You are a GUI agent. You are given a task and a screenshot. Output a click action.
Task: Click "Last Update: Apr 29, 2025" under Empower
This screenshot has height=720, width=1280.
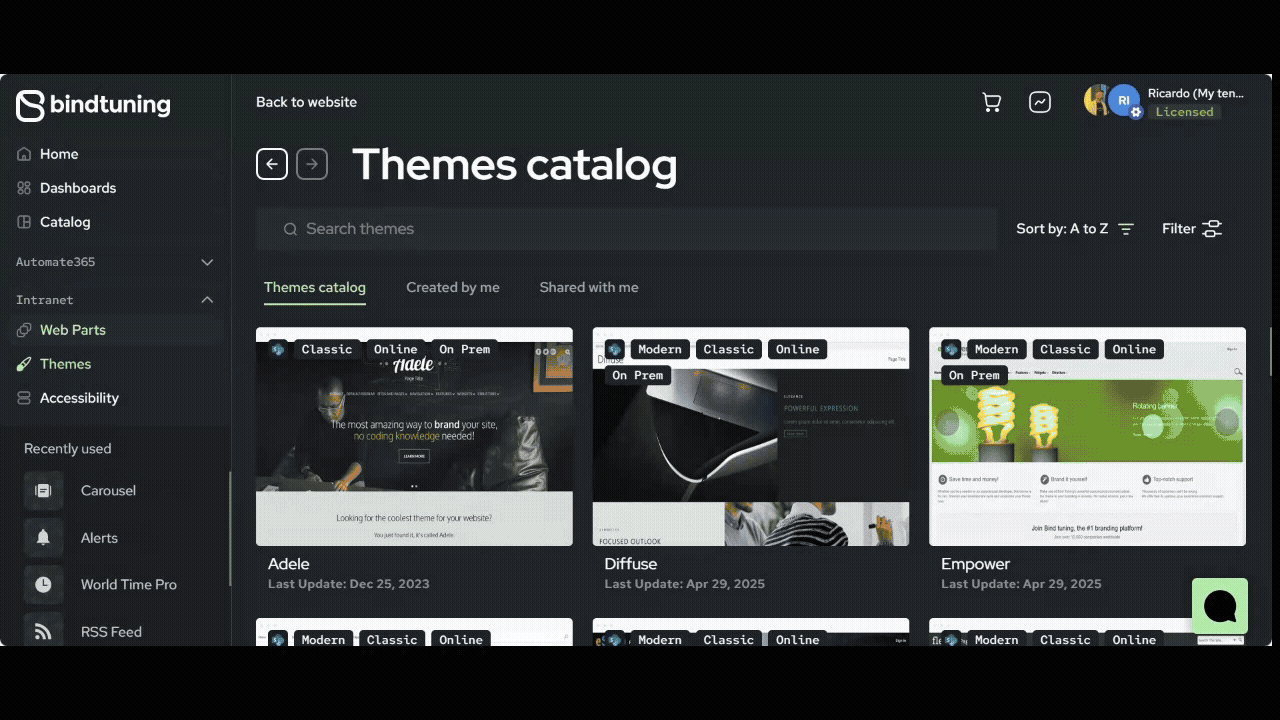pos(1021,584)
